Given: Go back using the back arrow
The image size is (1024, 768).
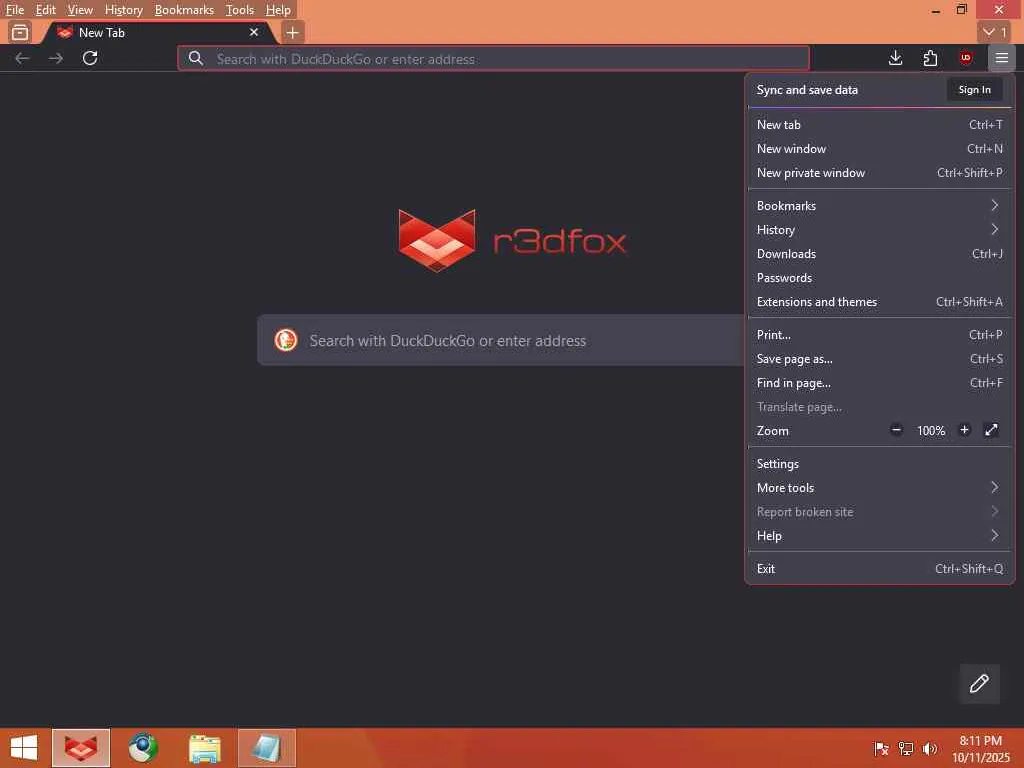Looking at the screenshot, I should (22, 58).
